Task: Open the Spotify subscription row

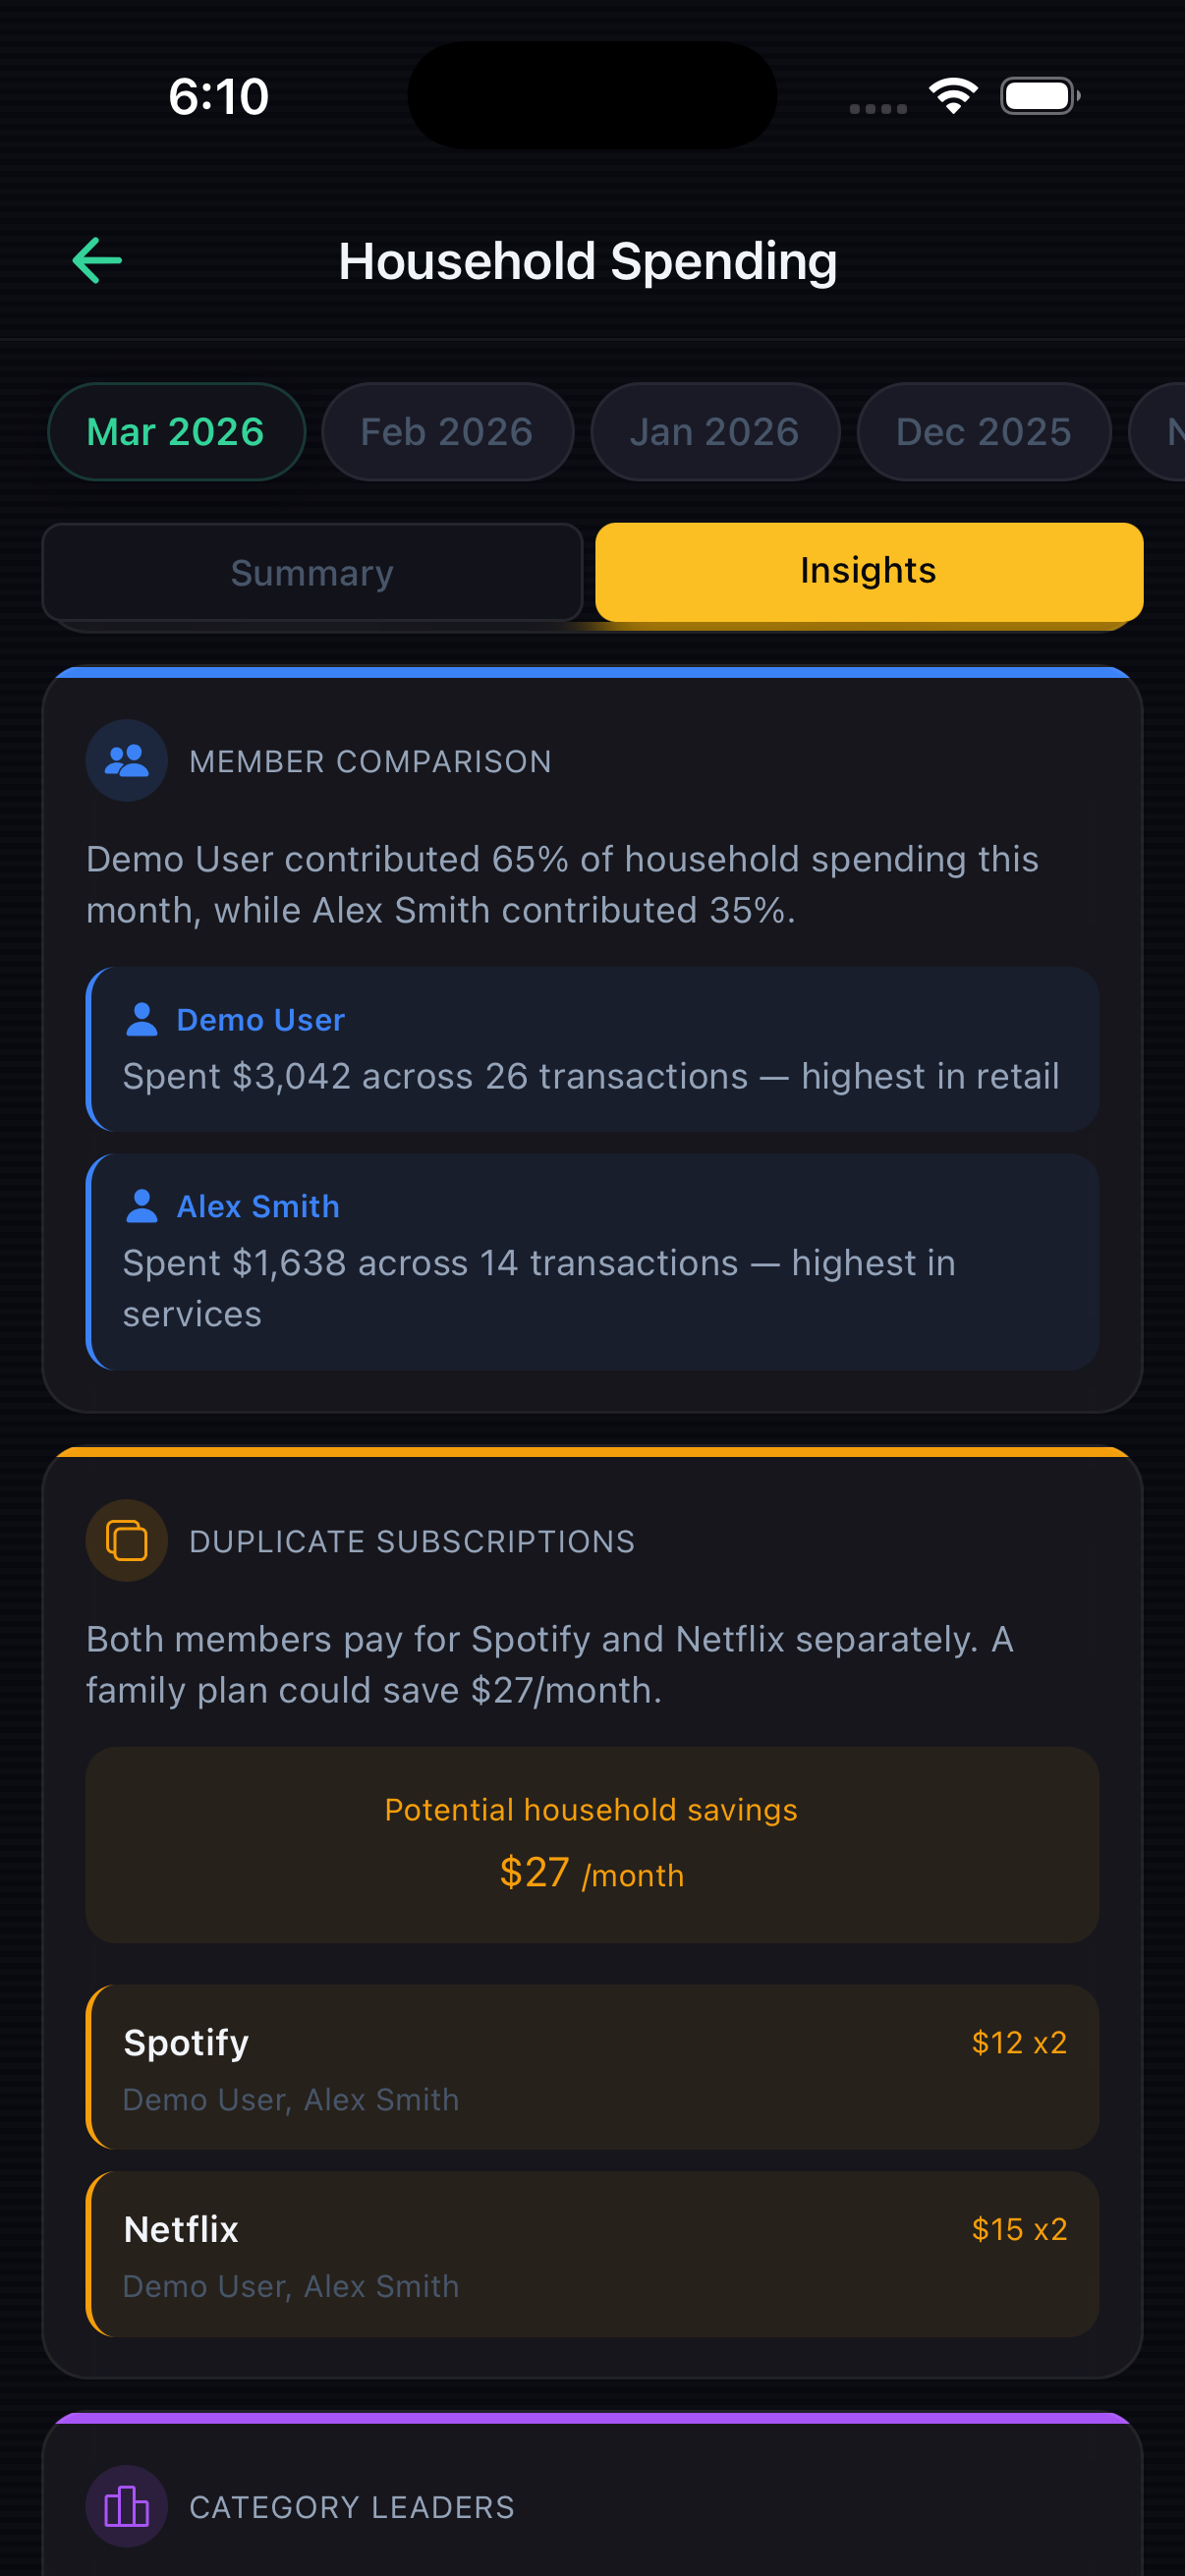Action: click(592, 2067)
